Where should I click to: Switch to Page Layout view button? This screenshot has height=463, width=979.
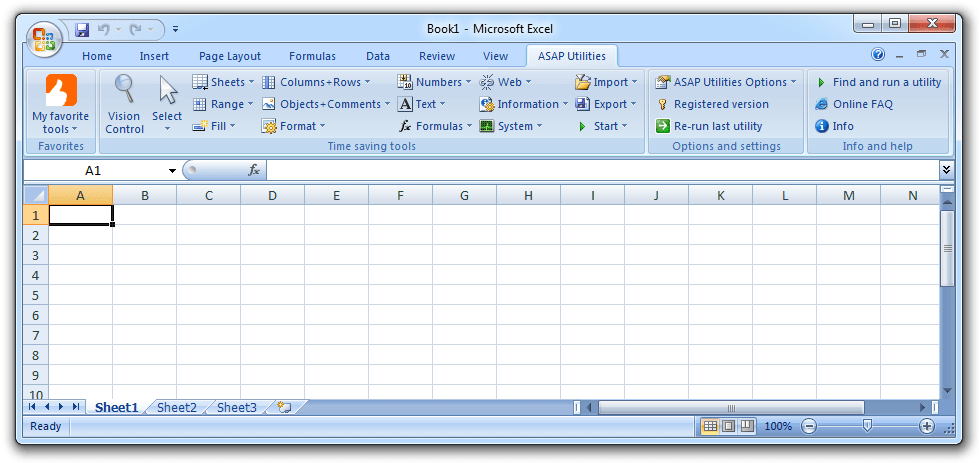[x=729, y=426]
